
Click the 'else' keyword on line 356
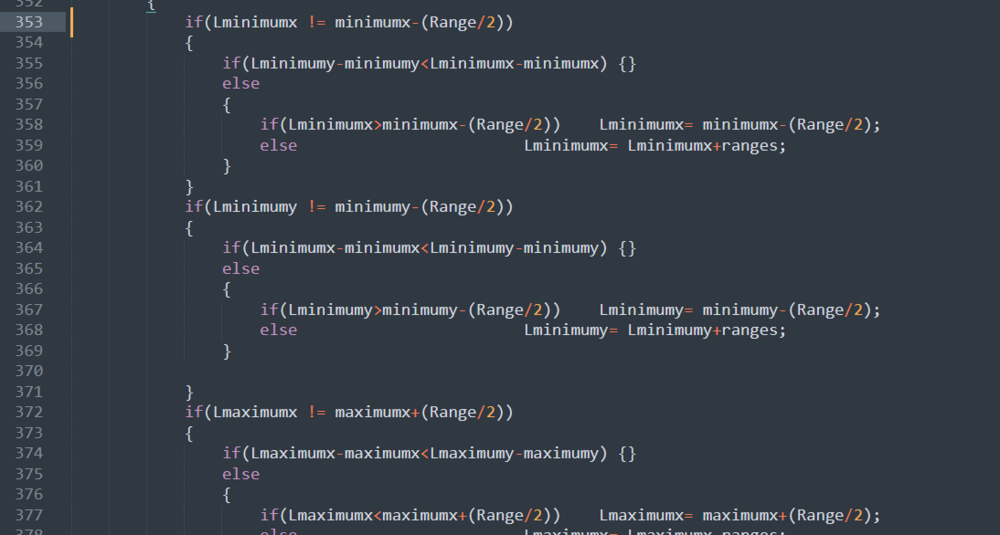pyautogui.click(x=241, y=84)
